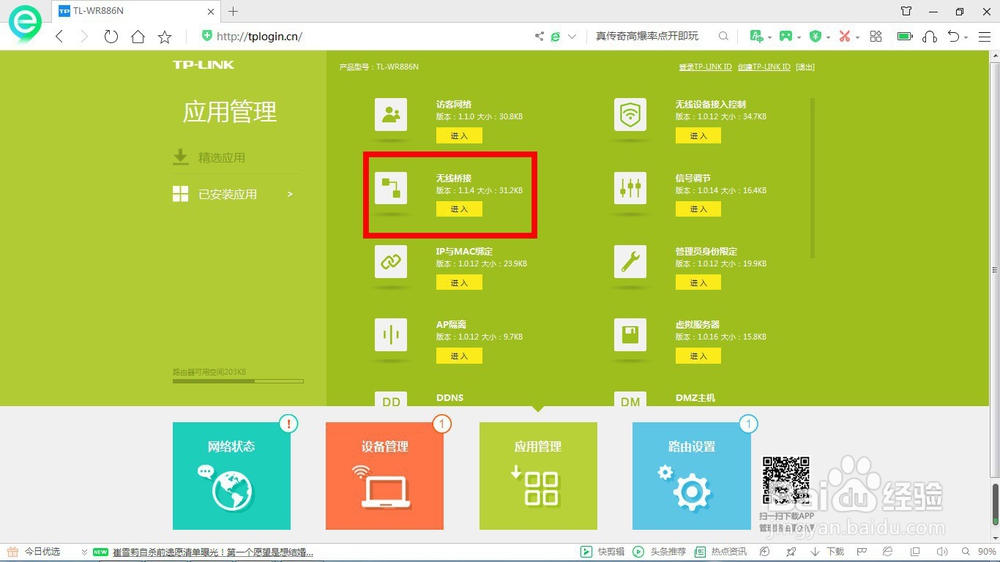1000x562 pixels.
Task: Click the battery toolbar icon
Action: [x=904, y=36]
